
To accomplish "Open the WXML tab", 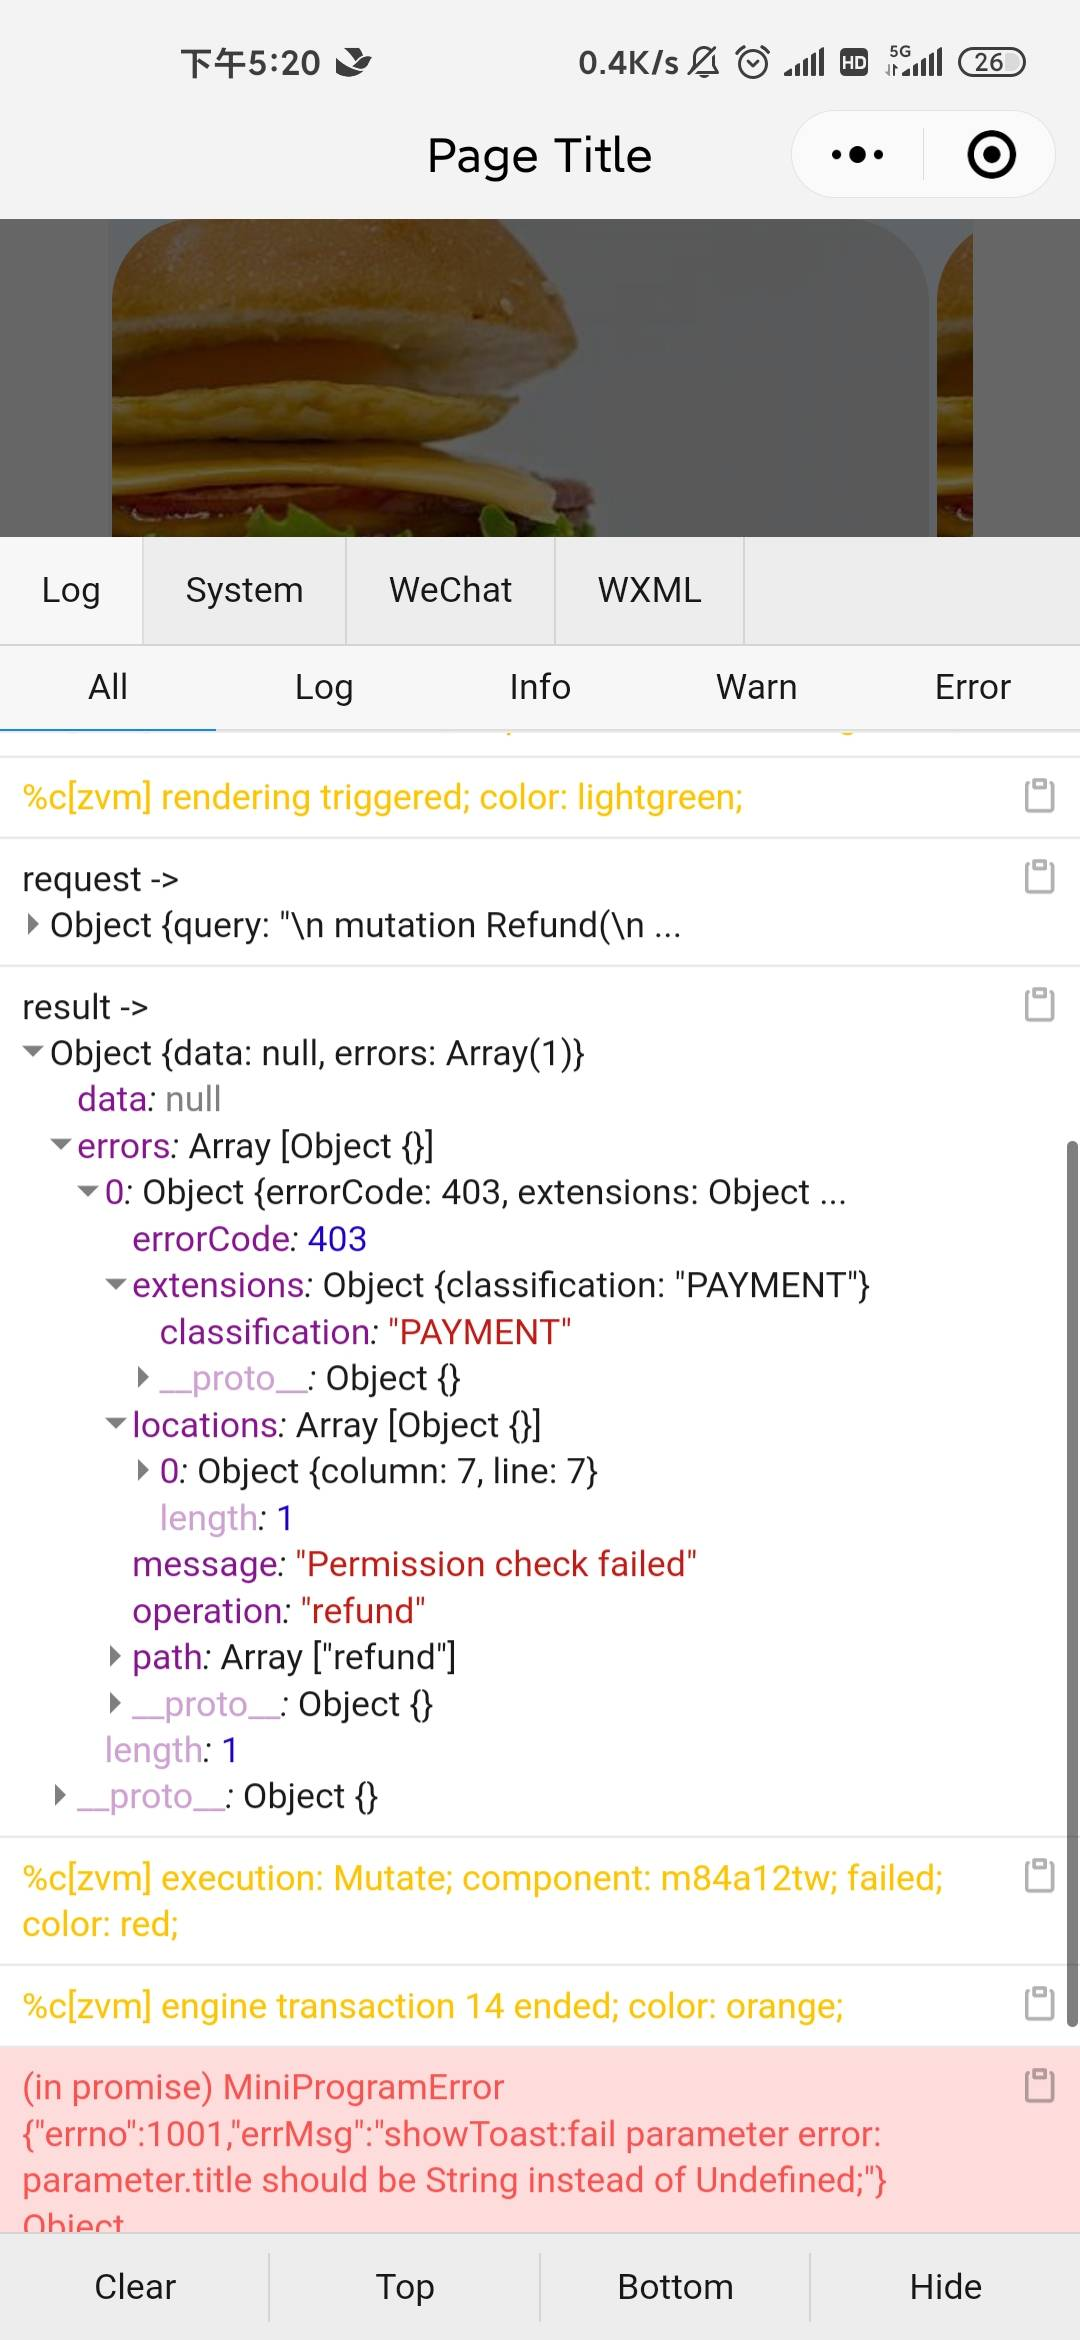I will (x=649, y=590).
